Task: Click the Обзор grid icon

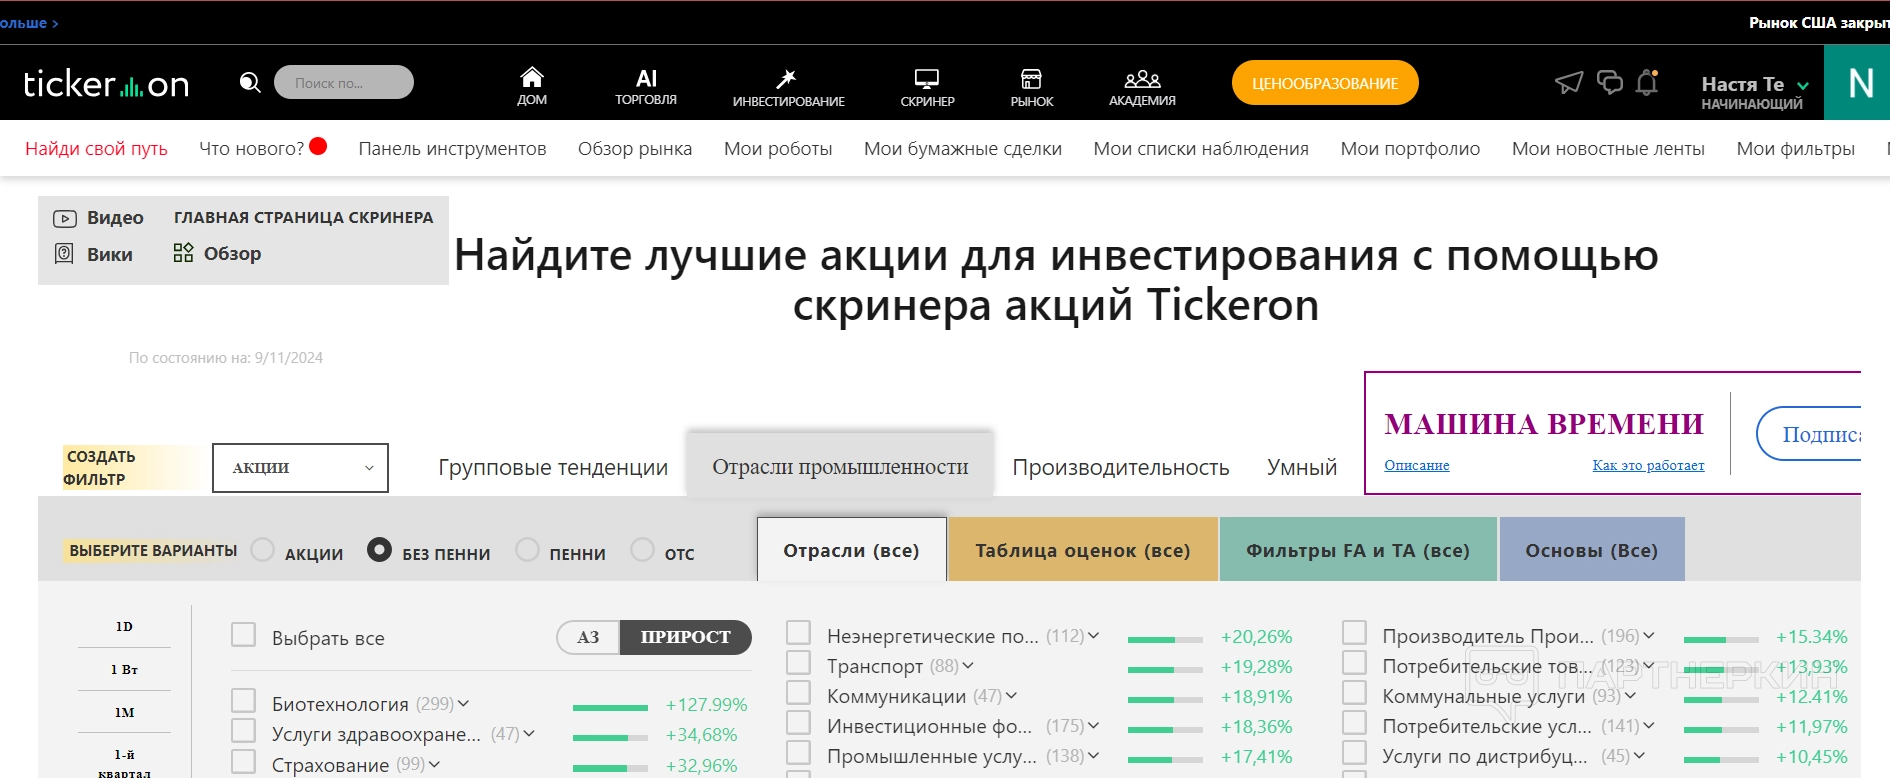Action: point(183,253)
